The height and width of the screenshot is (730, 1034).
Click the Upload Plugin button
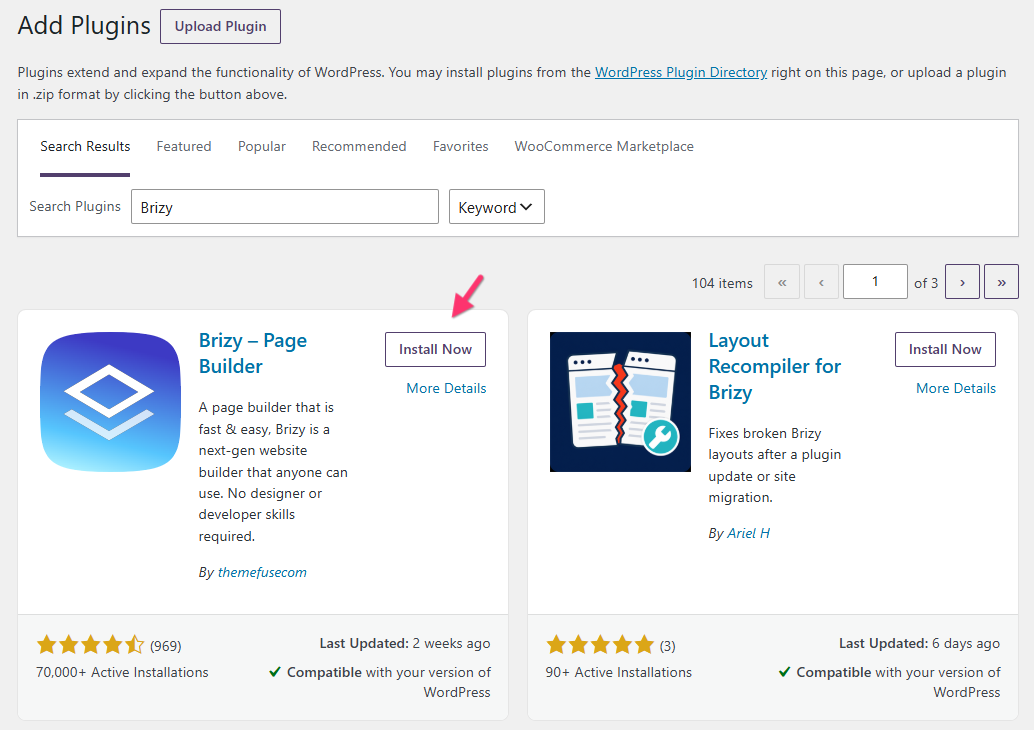click(220, 26)
